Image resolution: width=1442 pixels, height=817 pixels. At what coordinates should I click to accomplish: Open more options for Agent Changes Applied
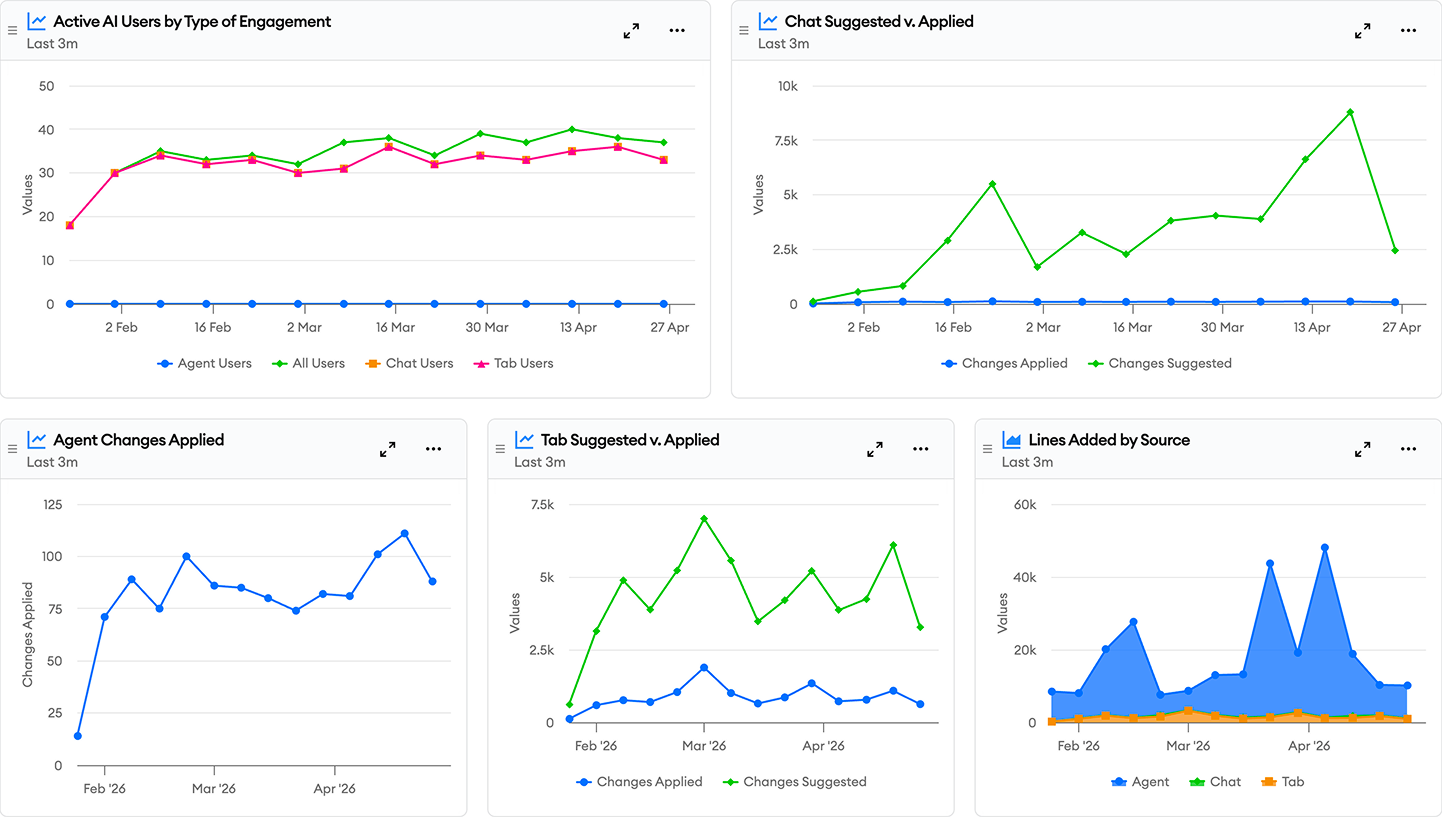pos(433,450)
